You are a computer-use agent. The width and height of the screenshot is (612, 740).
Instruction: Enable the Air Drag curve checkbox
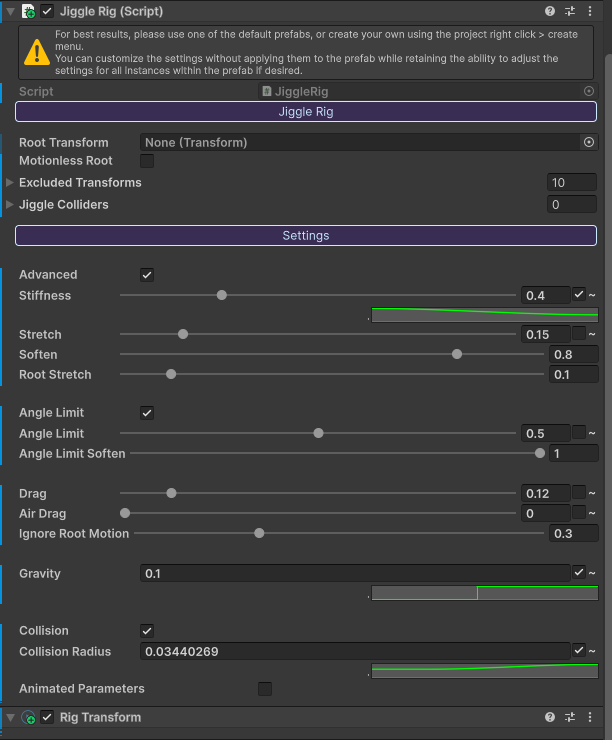579,512
